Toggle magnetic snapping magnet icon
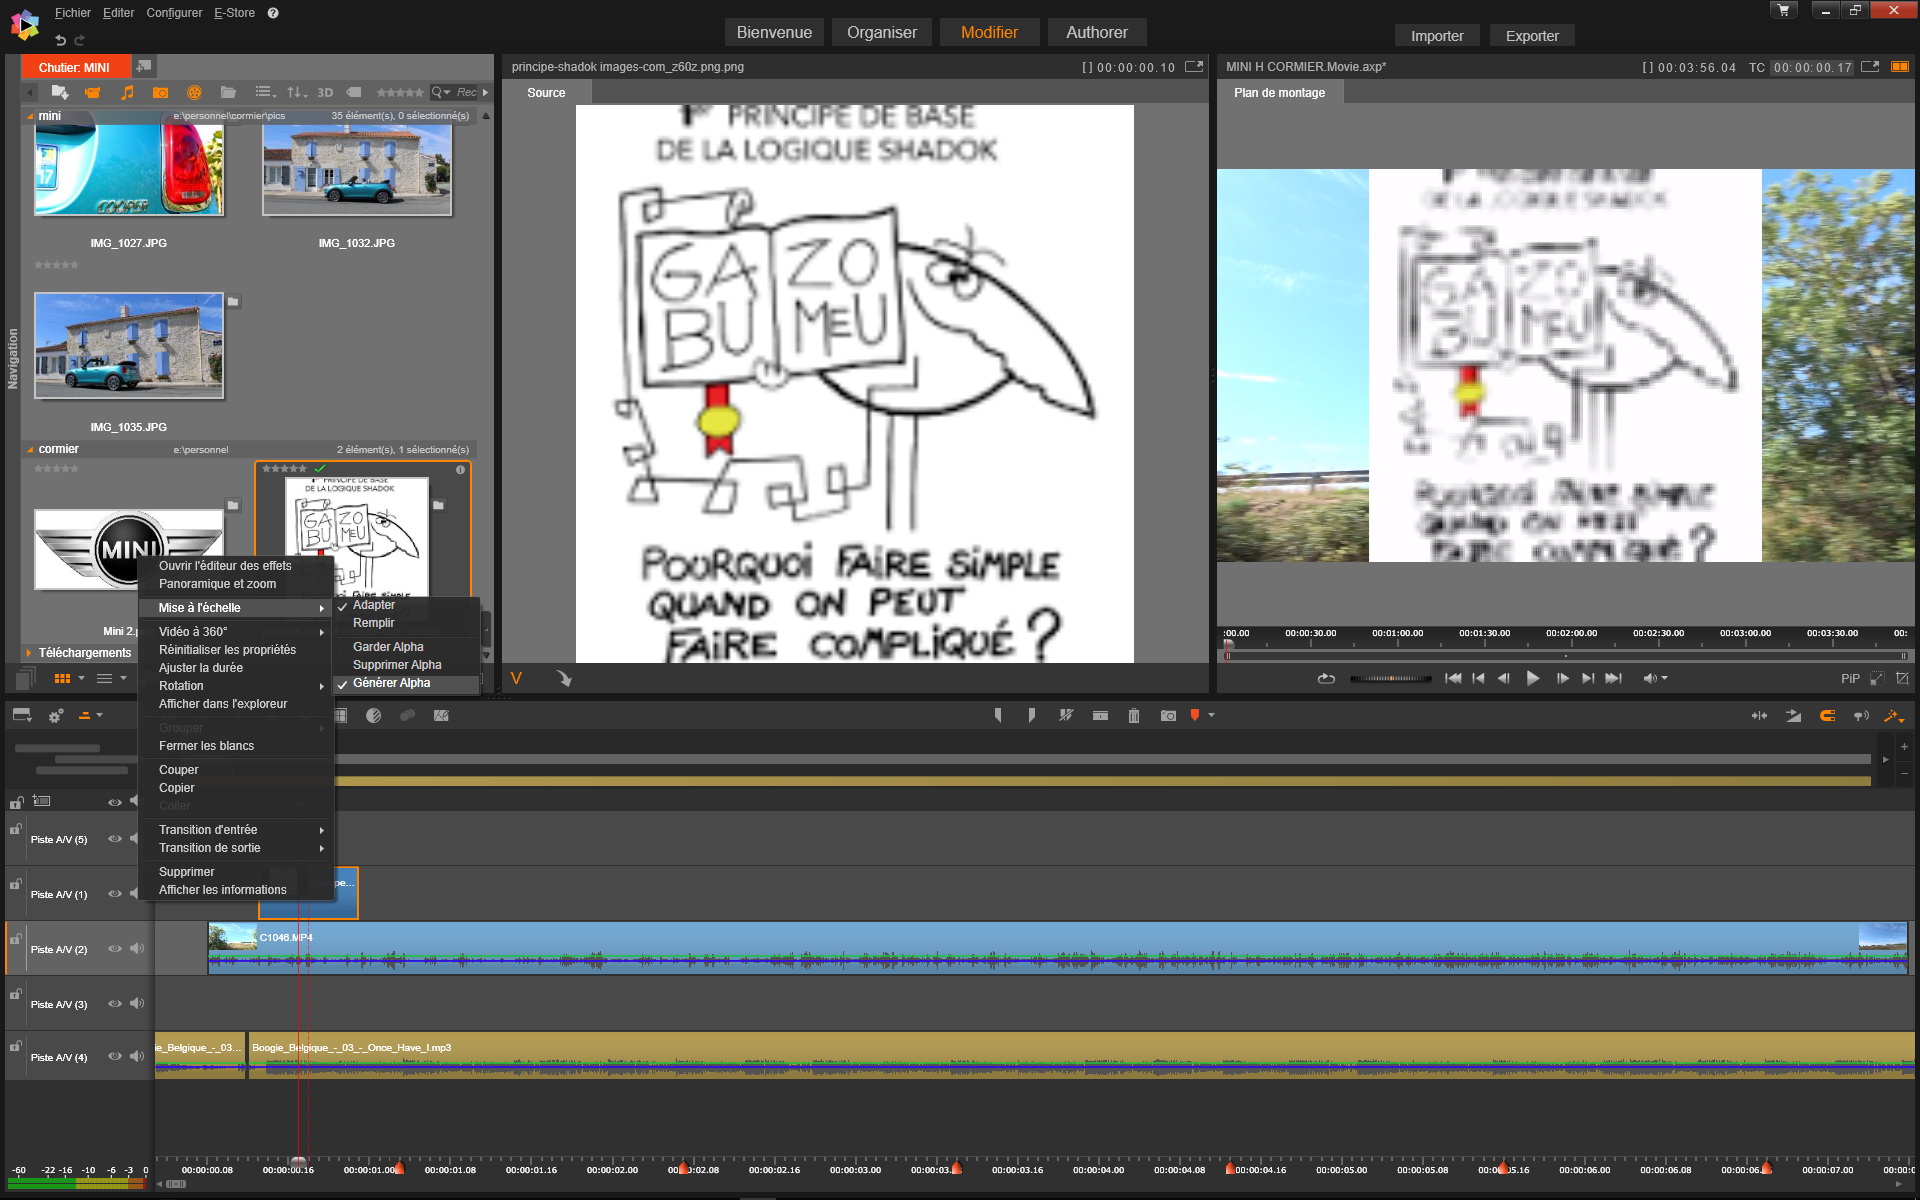 (1827, 716)
